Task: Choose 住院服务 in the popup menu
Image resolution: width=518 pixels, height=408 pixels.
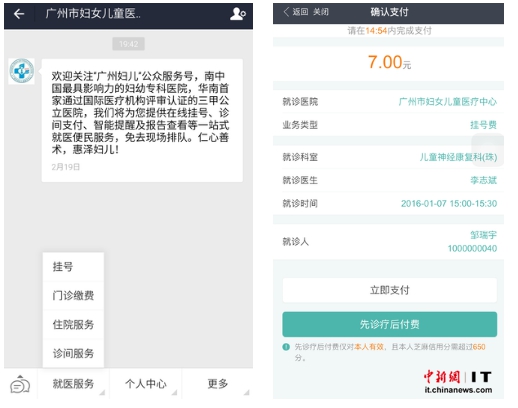Action: tap(73, 325)
